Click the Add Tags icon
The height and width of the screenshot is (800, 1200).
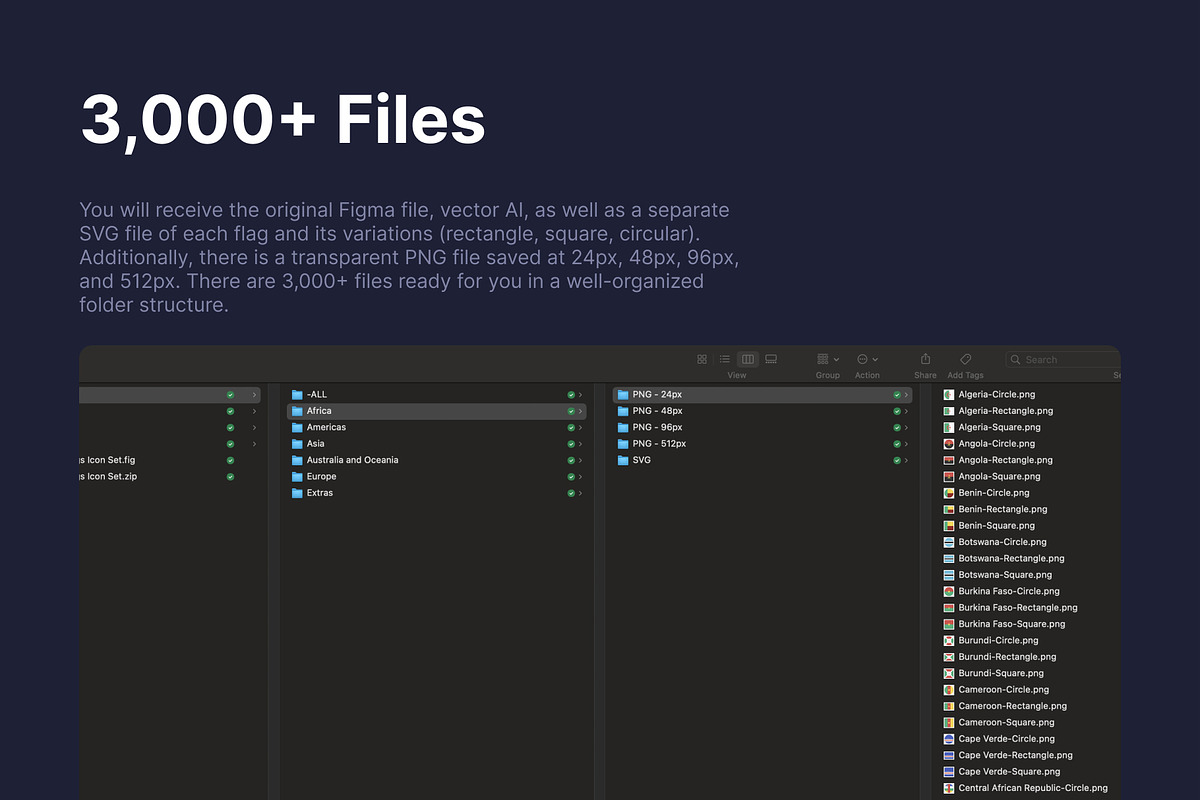click(x=965, y=359)
